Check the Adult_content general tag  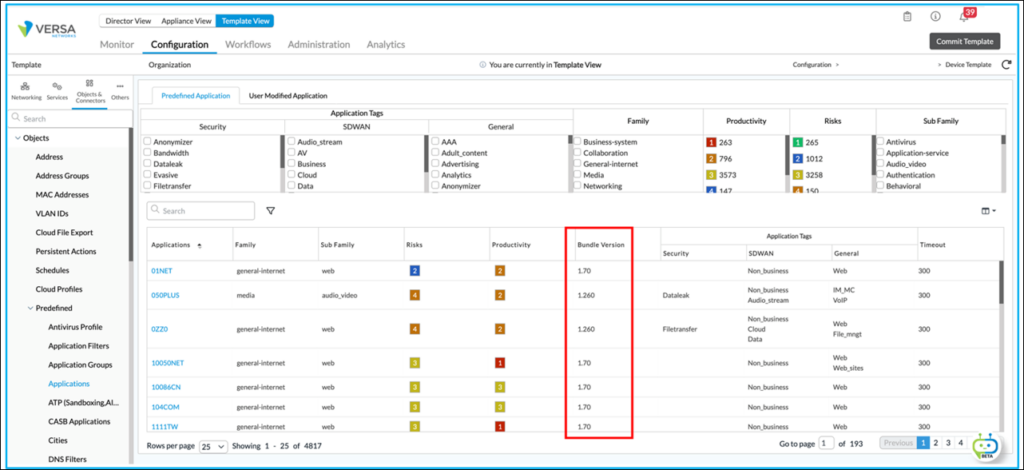[435, 153]
